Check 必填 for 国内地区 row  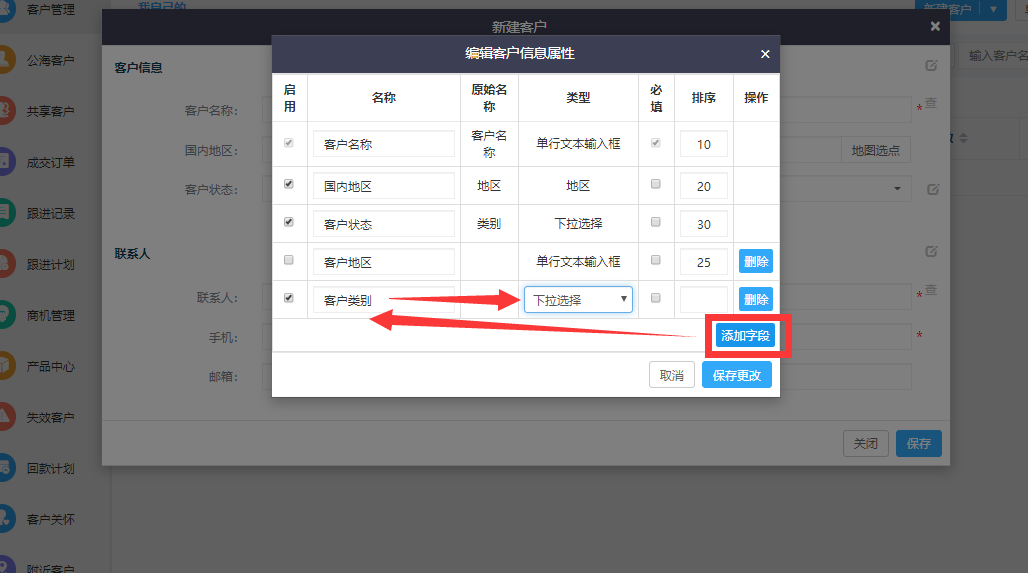[656, 184]
